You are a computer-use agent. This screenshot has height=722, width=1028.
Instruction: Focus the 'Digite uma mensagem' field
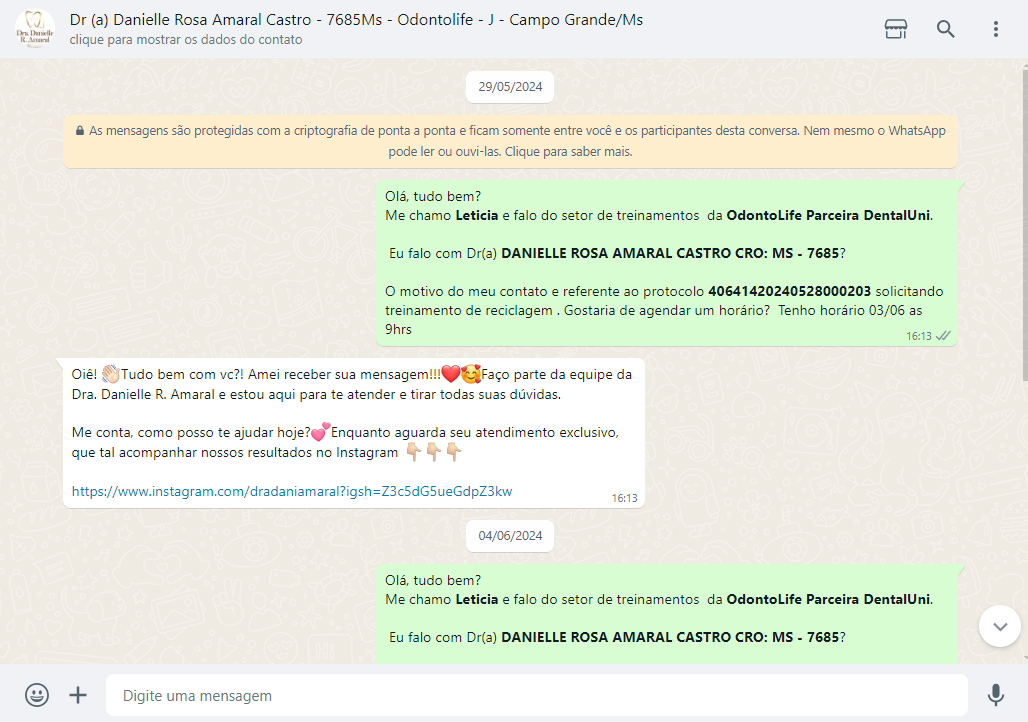tap(536, 695)
